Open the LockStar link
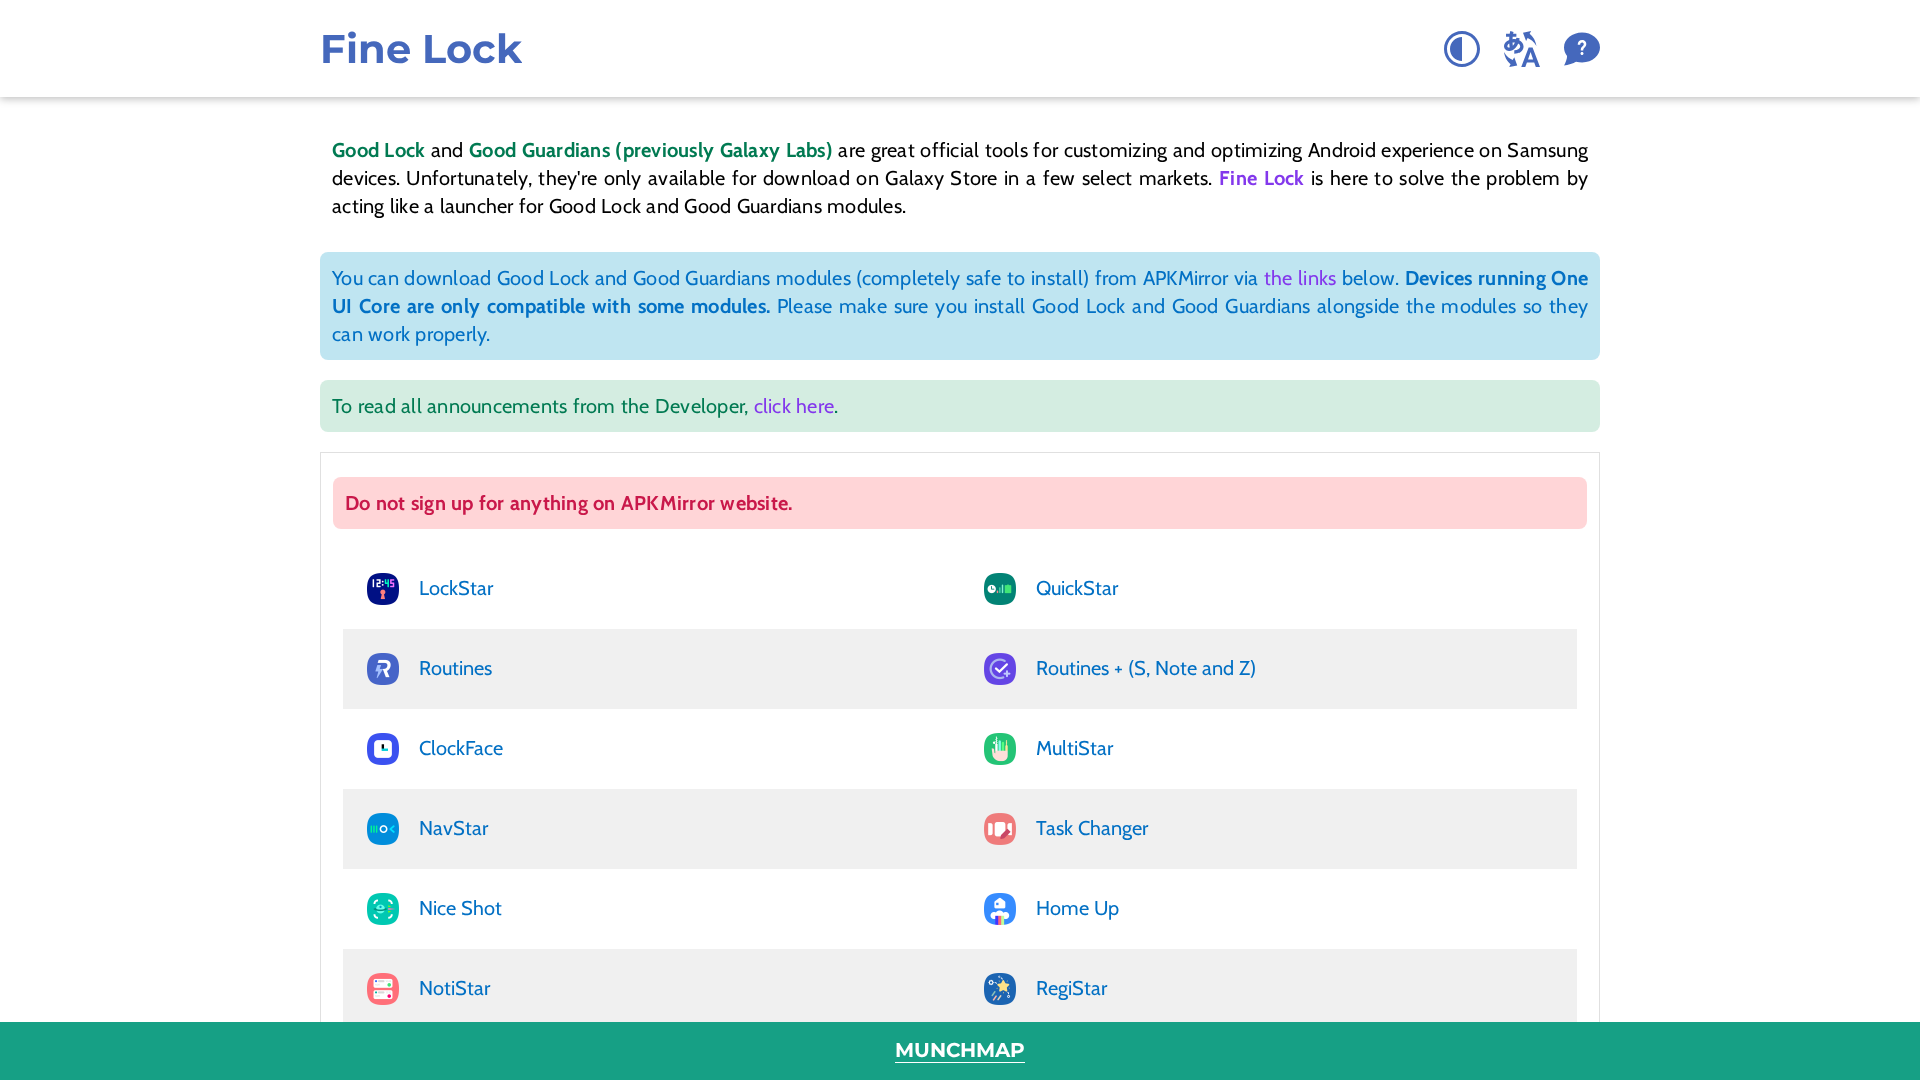The height and width of the screenshot is (1080, 1920). pyautogui.click(x=456, y=588)
